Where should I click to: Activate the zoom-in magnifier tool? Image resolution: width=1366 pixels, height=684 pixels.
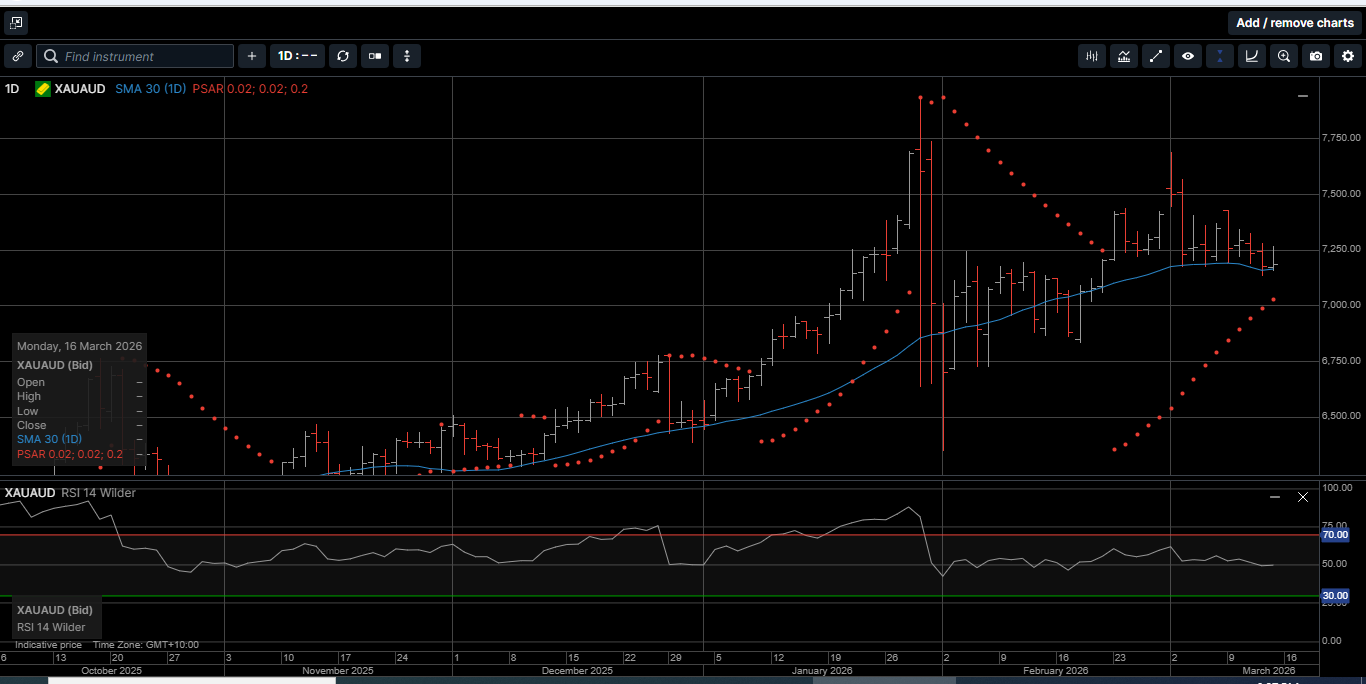click(x=1283, y=56)
